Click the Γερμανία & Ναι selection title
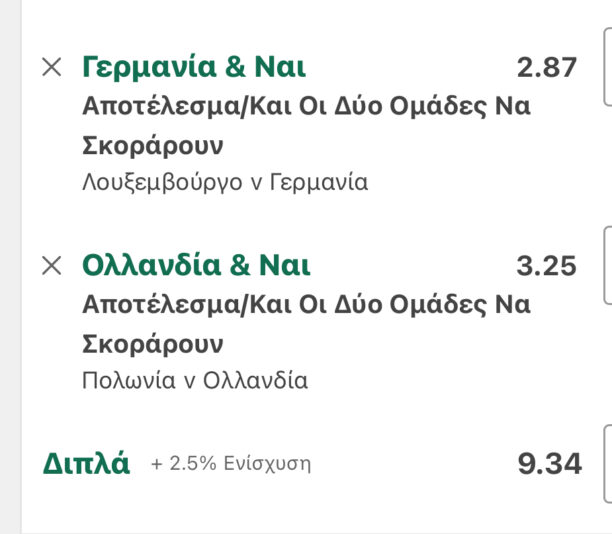 click(x=194, y=67)
